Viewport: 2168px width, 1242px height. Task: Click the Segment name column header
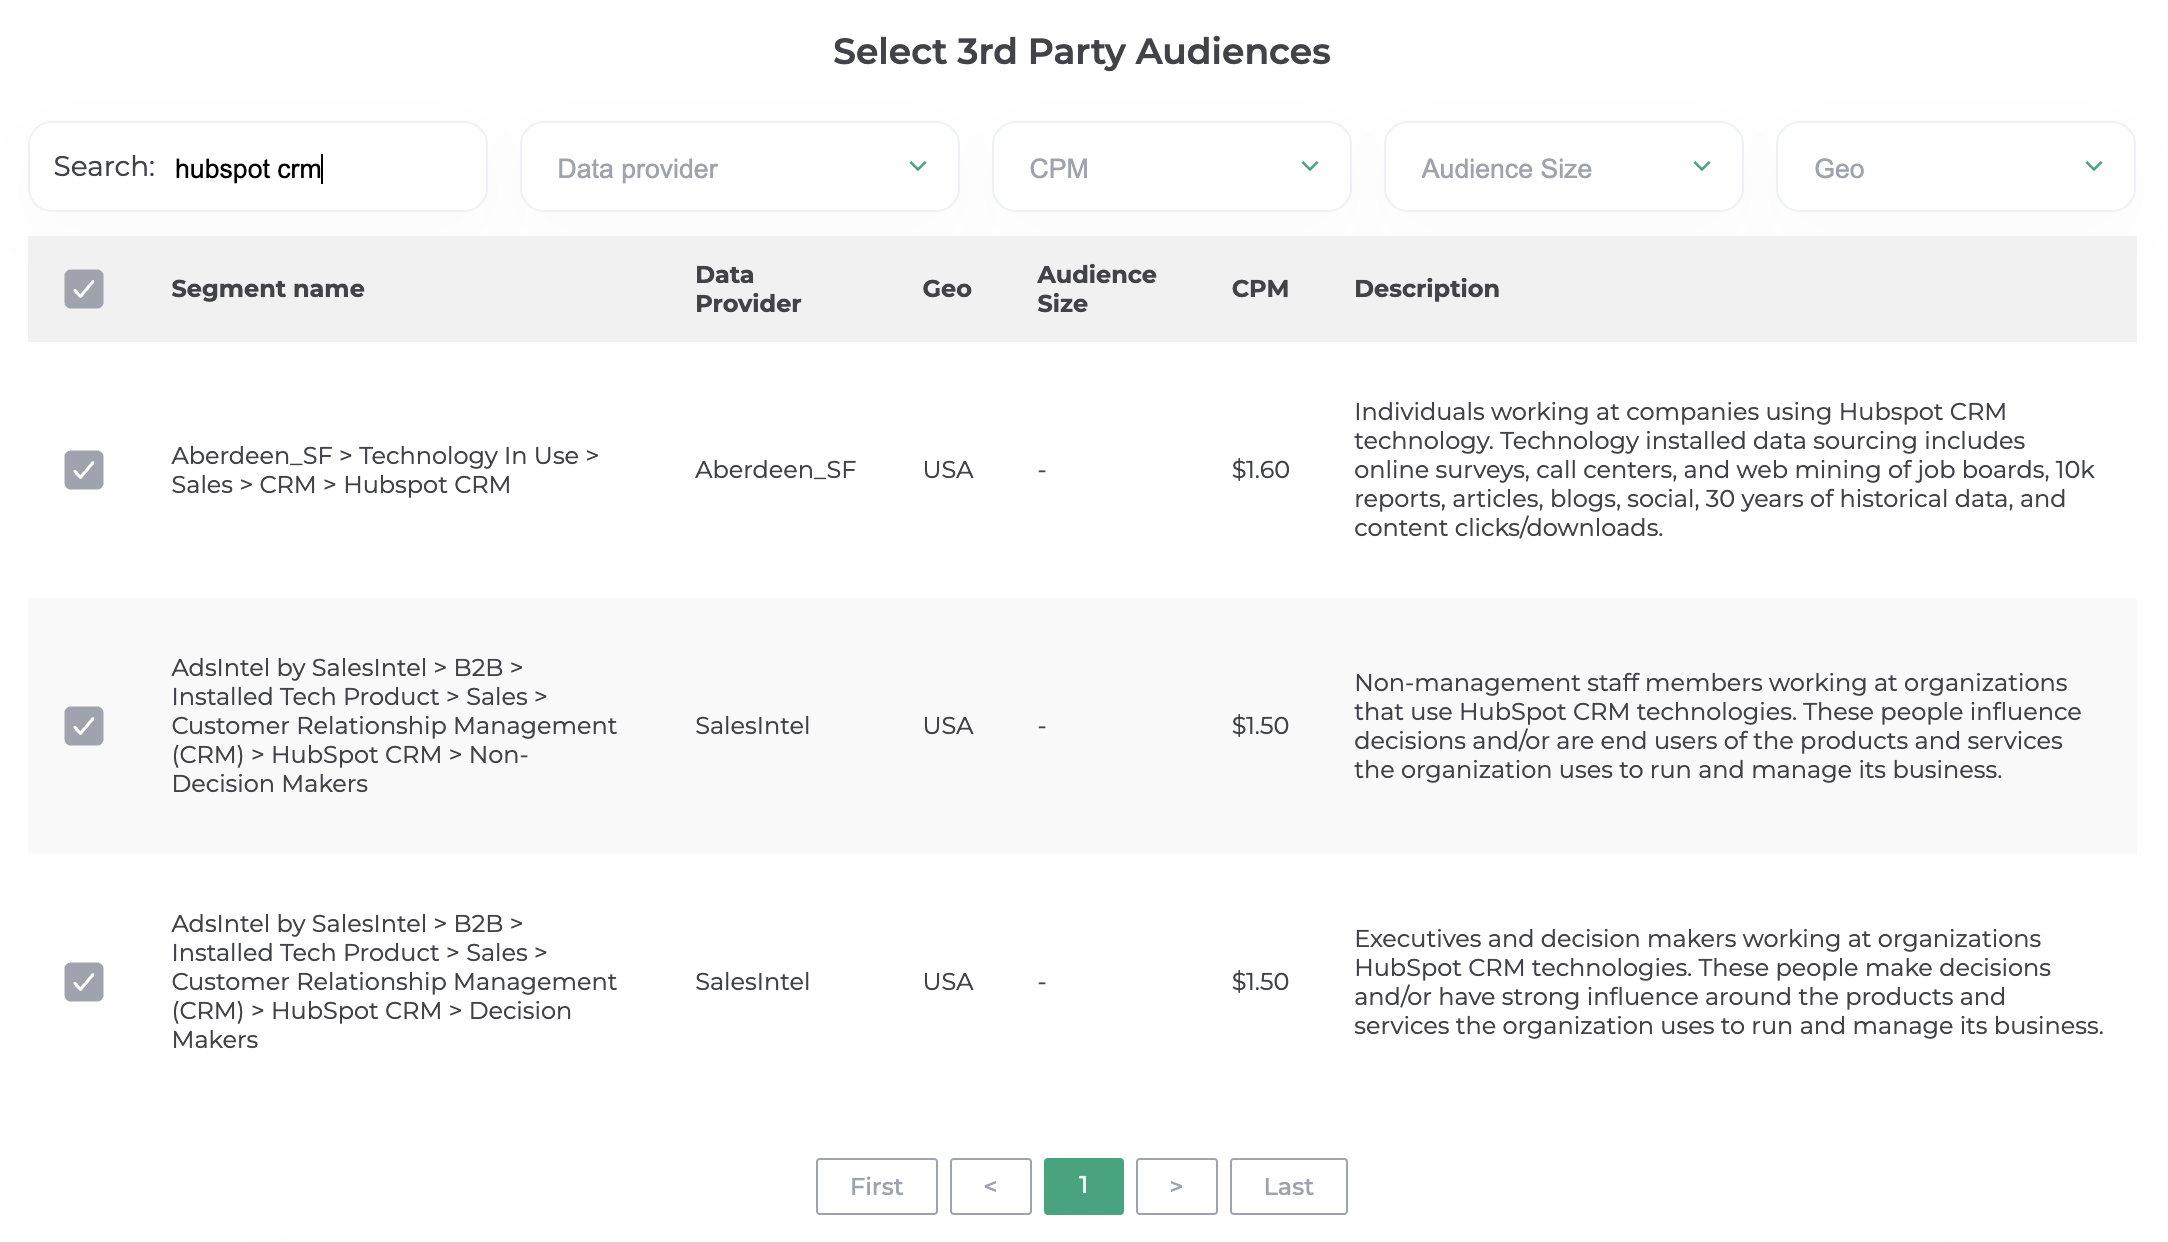[x=268, y=289]
